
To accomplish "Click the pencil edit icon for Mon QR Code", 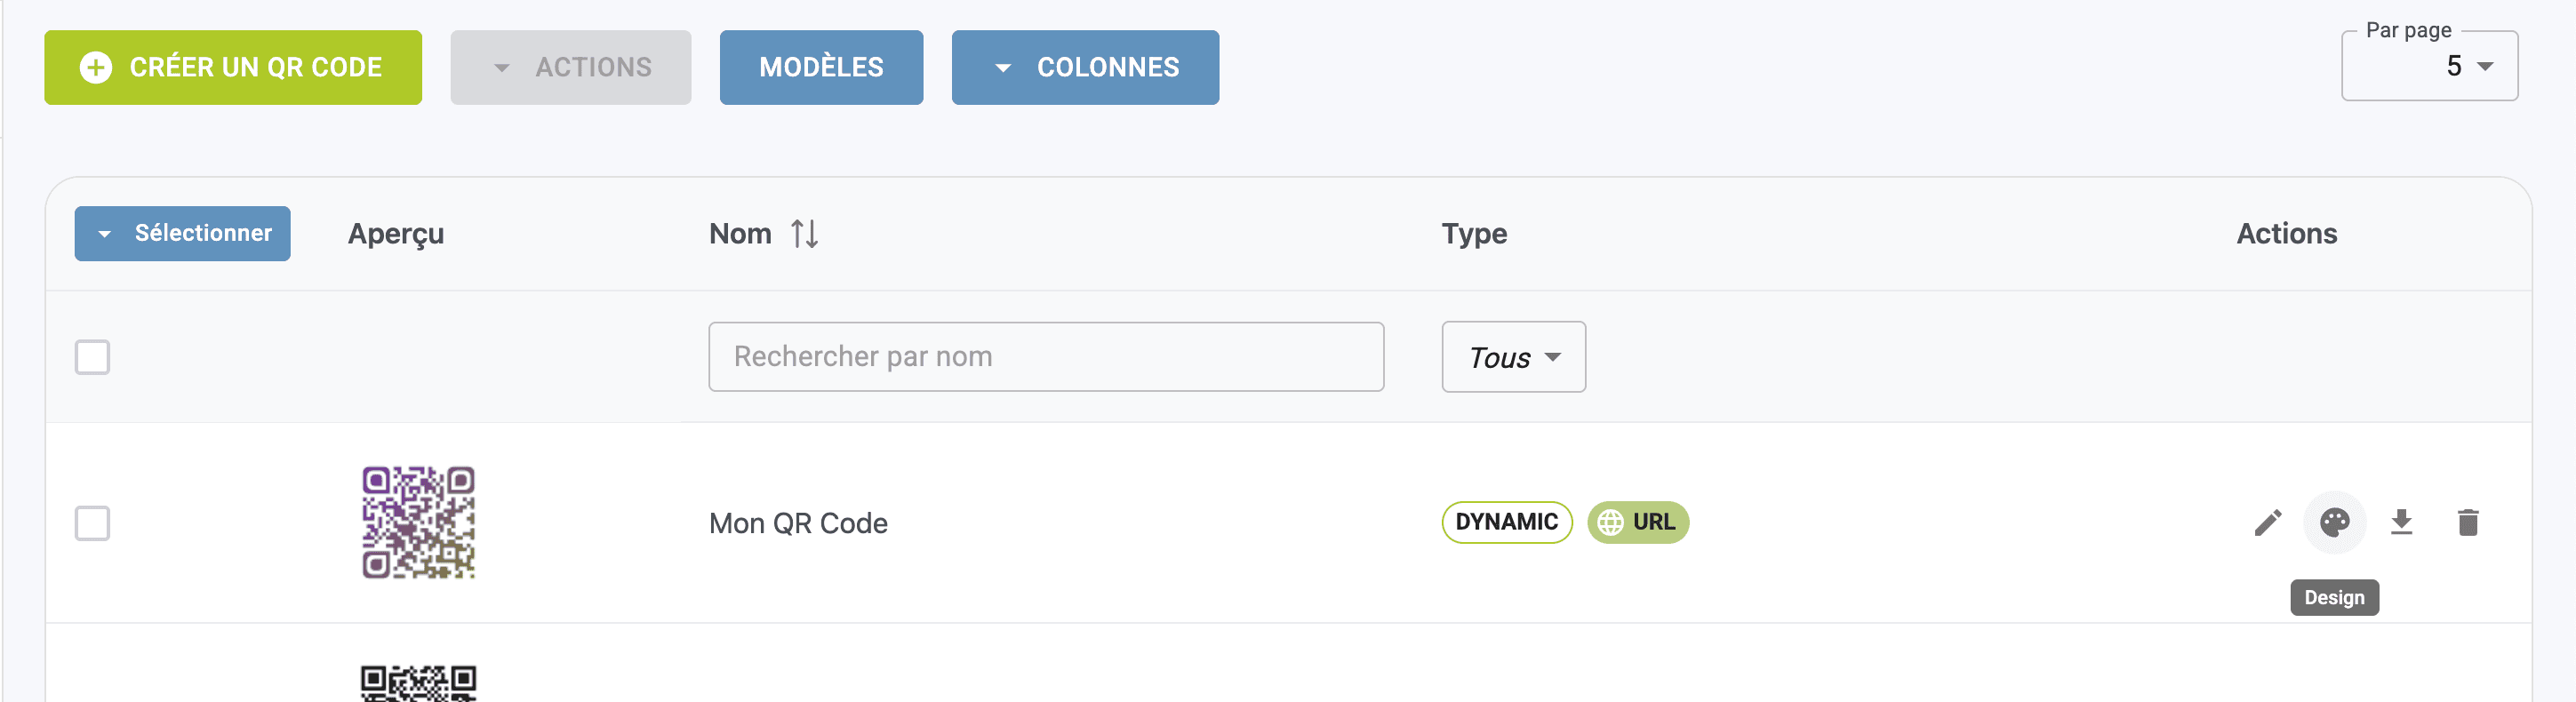I will click(2267, 522).
